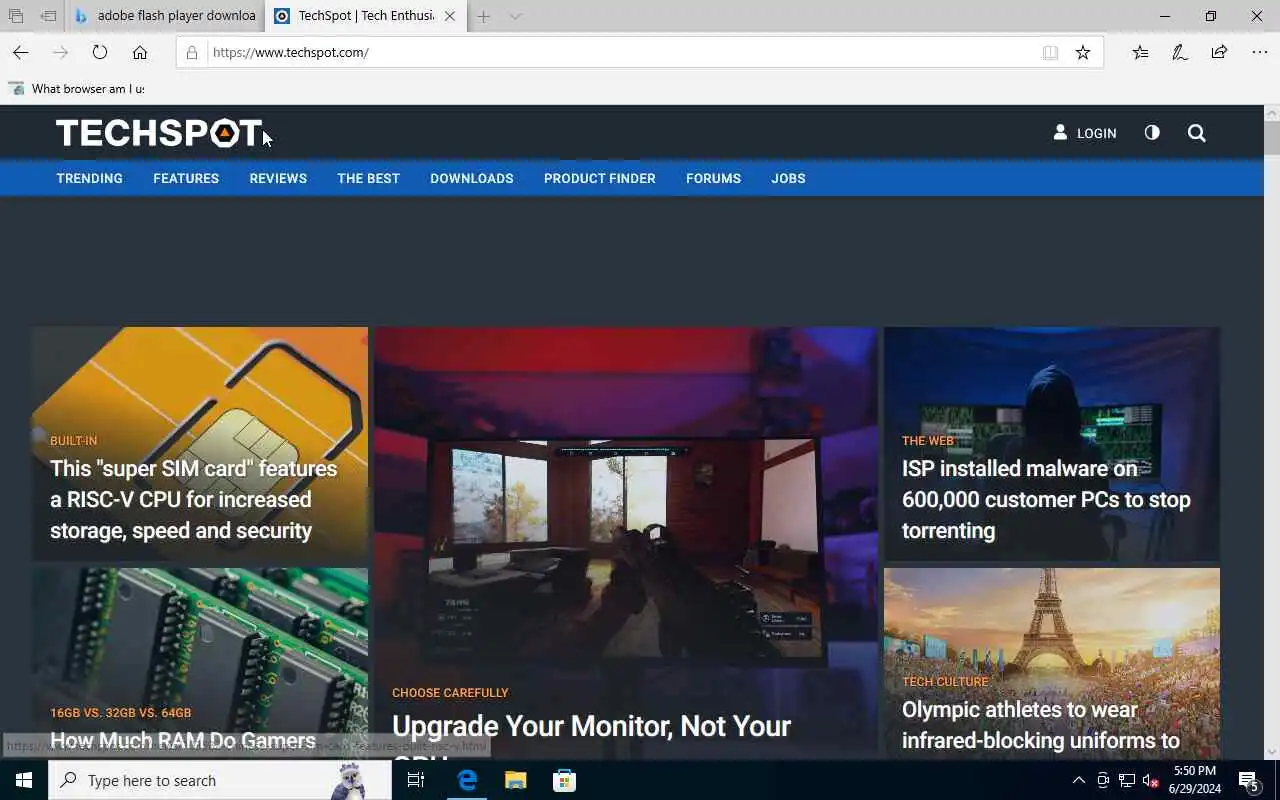The width and height of the screenshot is (1280, 800).
Task: Click the tabs you've set aside icon
Action: [x=16, y=16]
